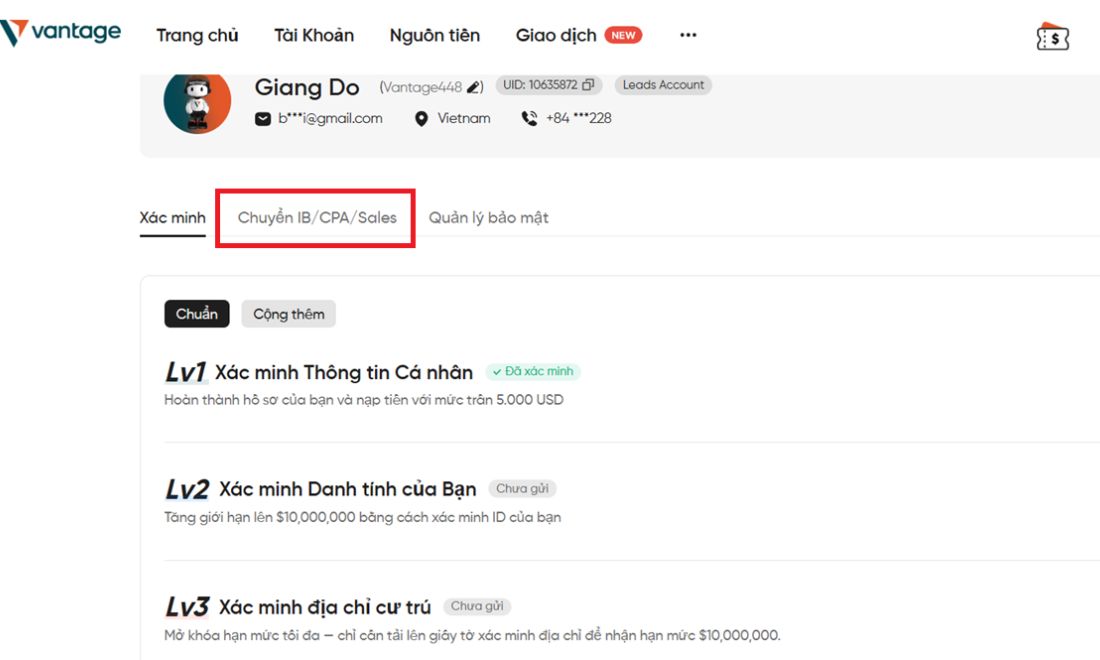
Task: Click the pencil edit nickname icon
Action: pos(474,87)
